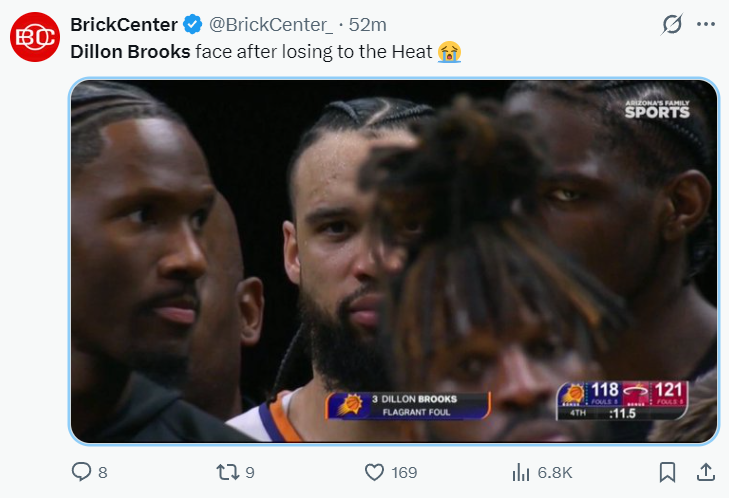Click the repost count of 9

tap(249, 472)
